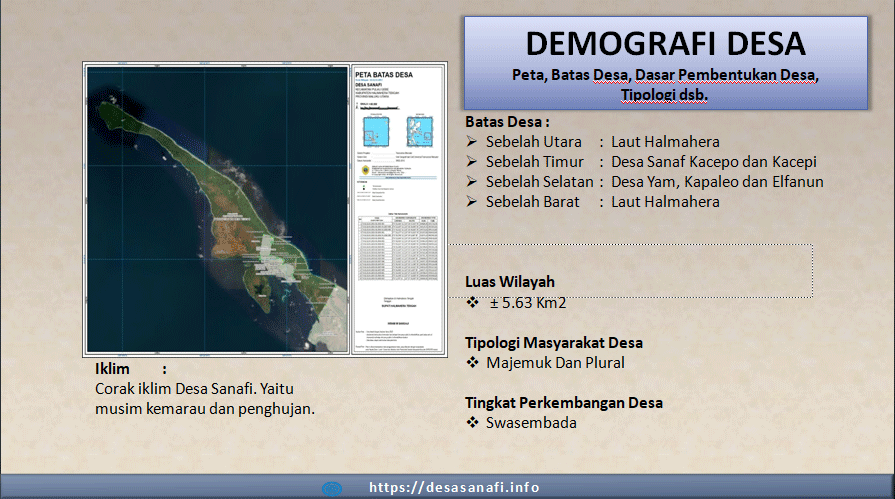Click the diamond bullet next to ± 5.63 Km2

pyautogui.click(x=473, y=302)
